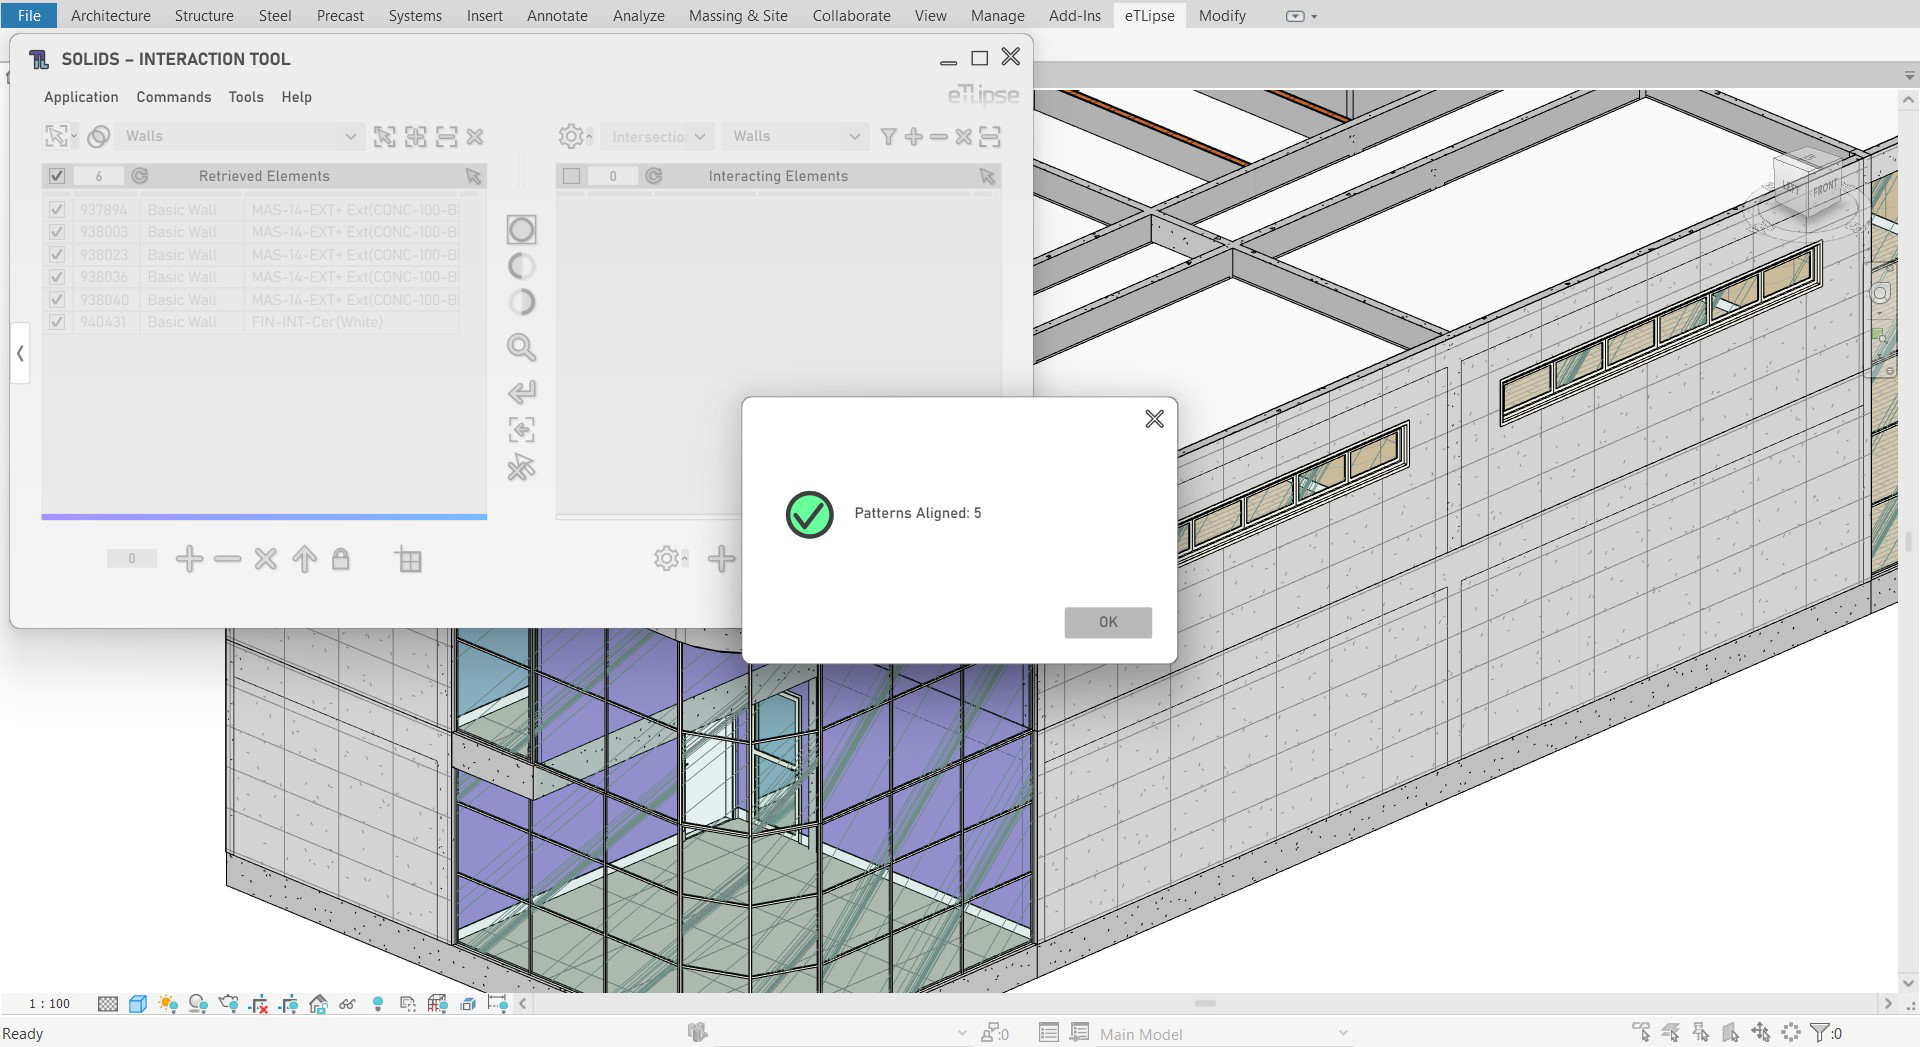Click the 1 : 100 view scale
1920x1047 pixels.
click(x=49, y=1004)
